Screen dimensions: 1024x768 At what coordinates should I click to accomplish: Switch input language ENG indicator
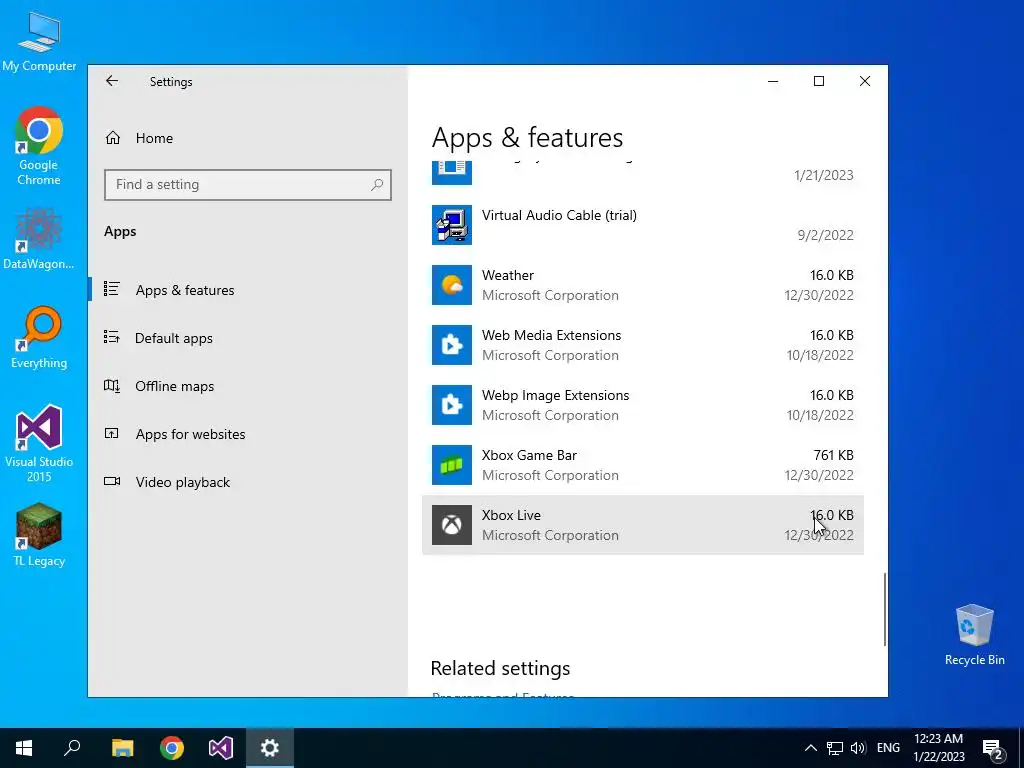888,748
